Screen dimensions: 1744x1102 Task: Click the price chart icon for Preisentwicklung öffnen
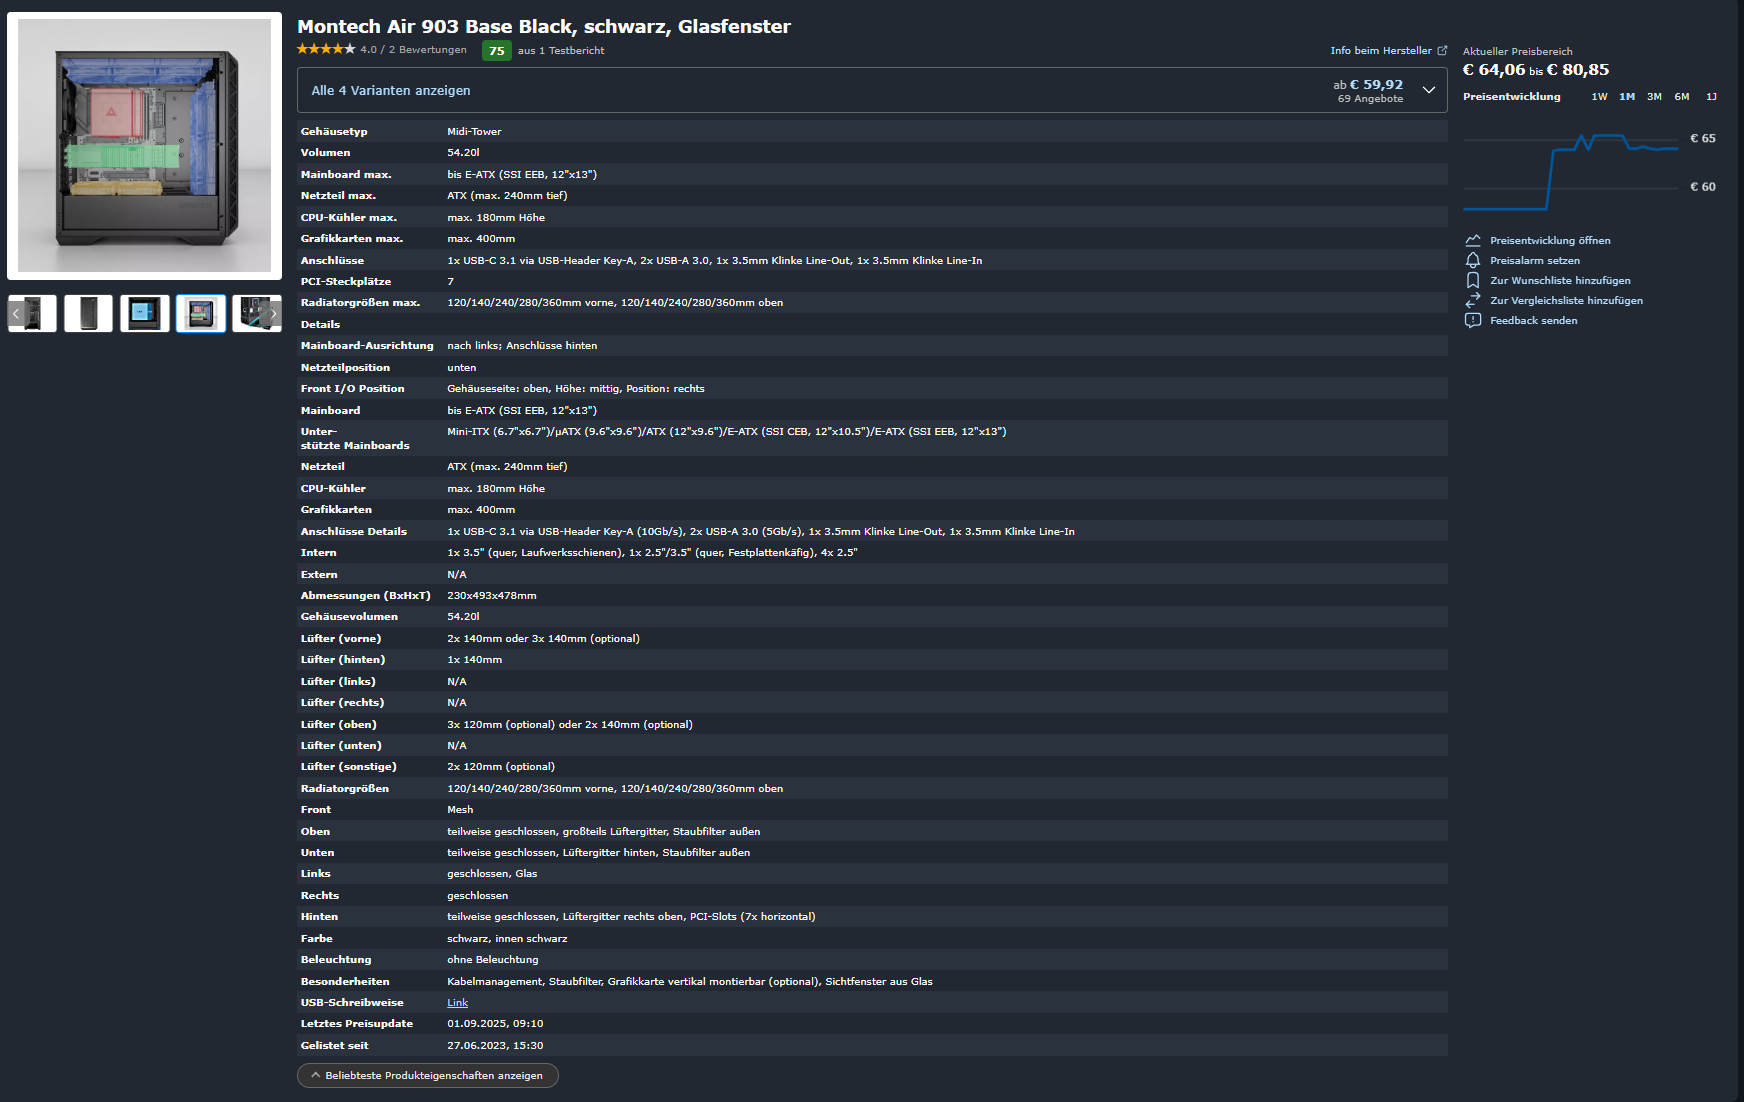(x=1473, y=240)
